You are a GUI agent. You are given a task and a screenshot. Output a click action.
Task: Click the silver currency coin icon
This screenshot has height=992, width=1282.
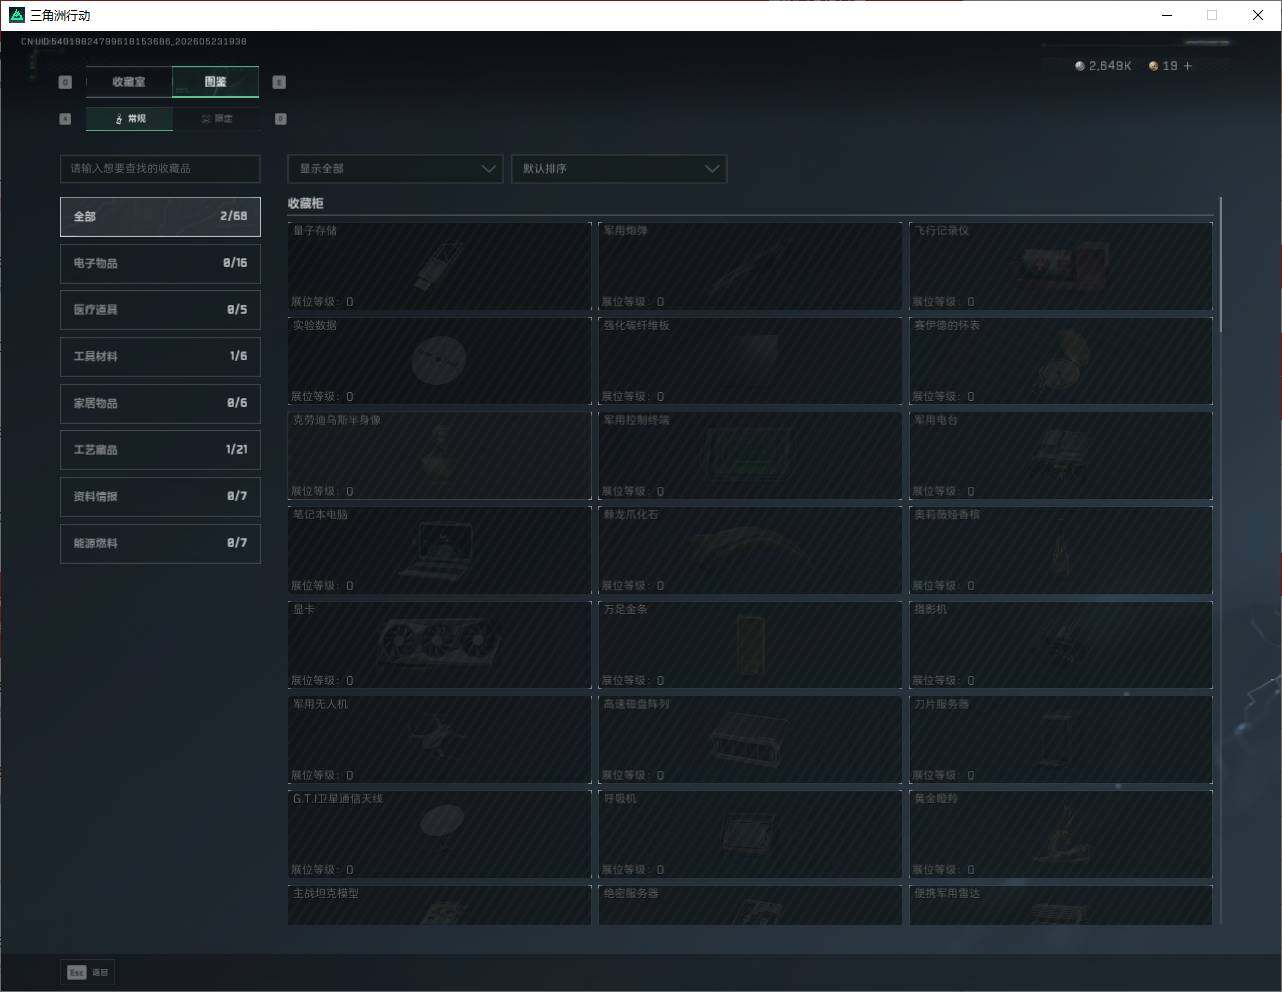(x=1080, y=66)
